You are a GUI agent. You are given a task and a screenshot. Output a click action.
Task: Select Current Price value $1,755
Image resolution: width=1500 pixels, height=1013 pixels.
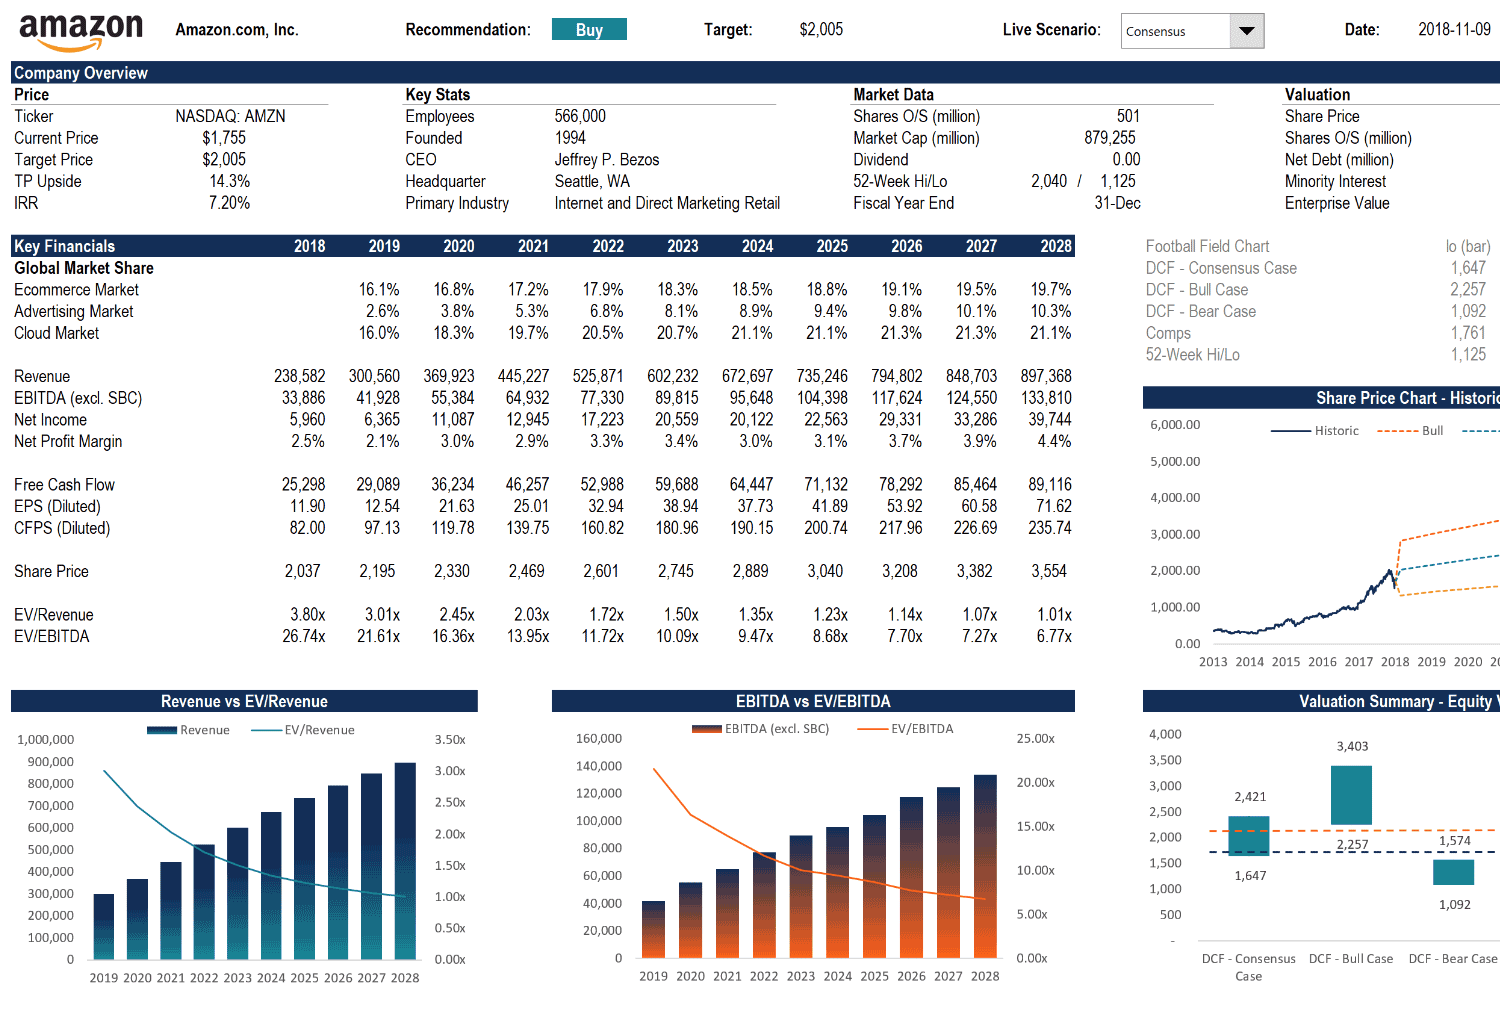(x=224, y=138)
